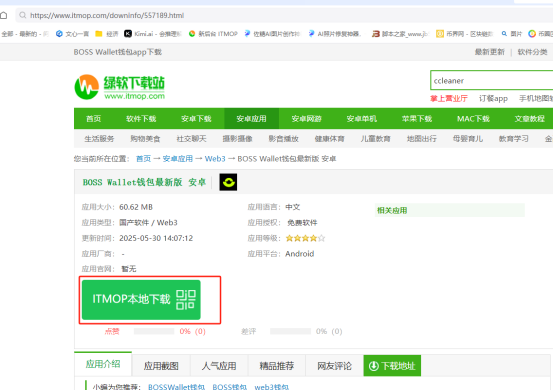Open the 下载地址 tab with download icon
Viewport: 554px width, 390px height.
pos(392,366)
